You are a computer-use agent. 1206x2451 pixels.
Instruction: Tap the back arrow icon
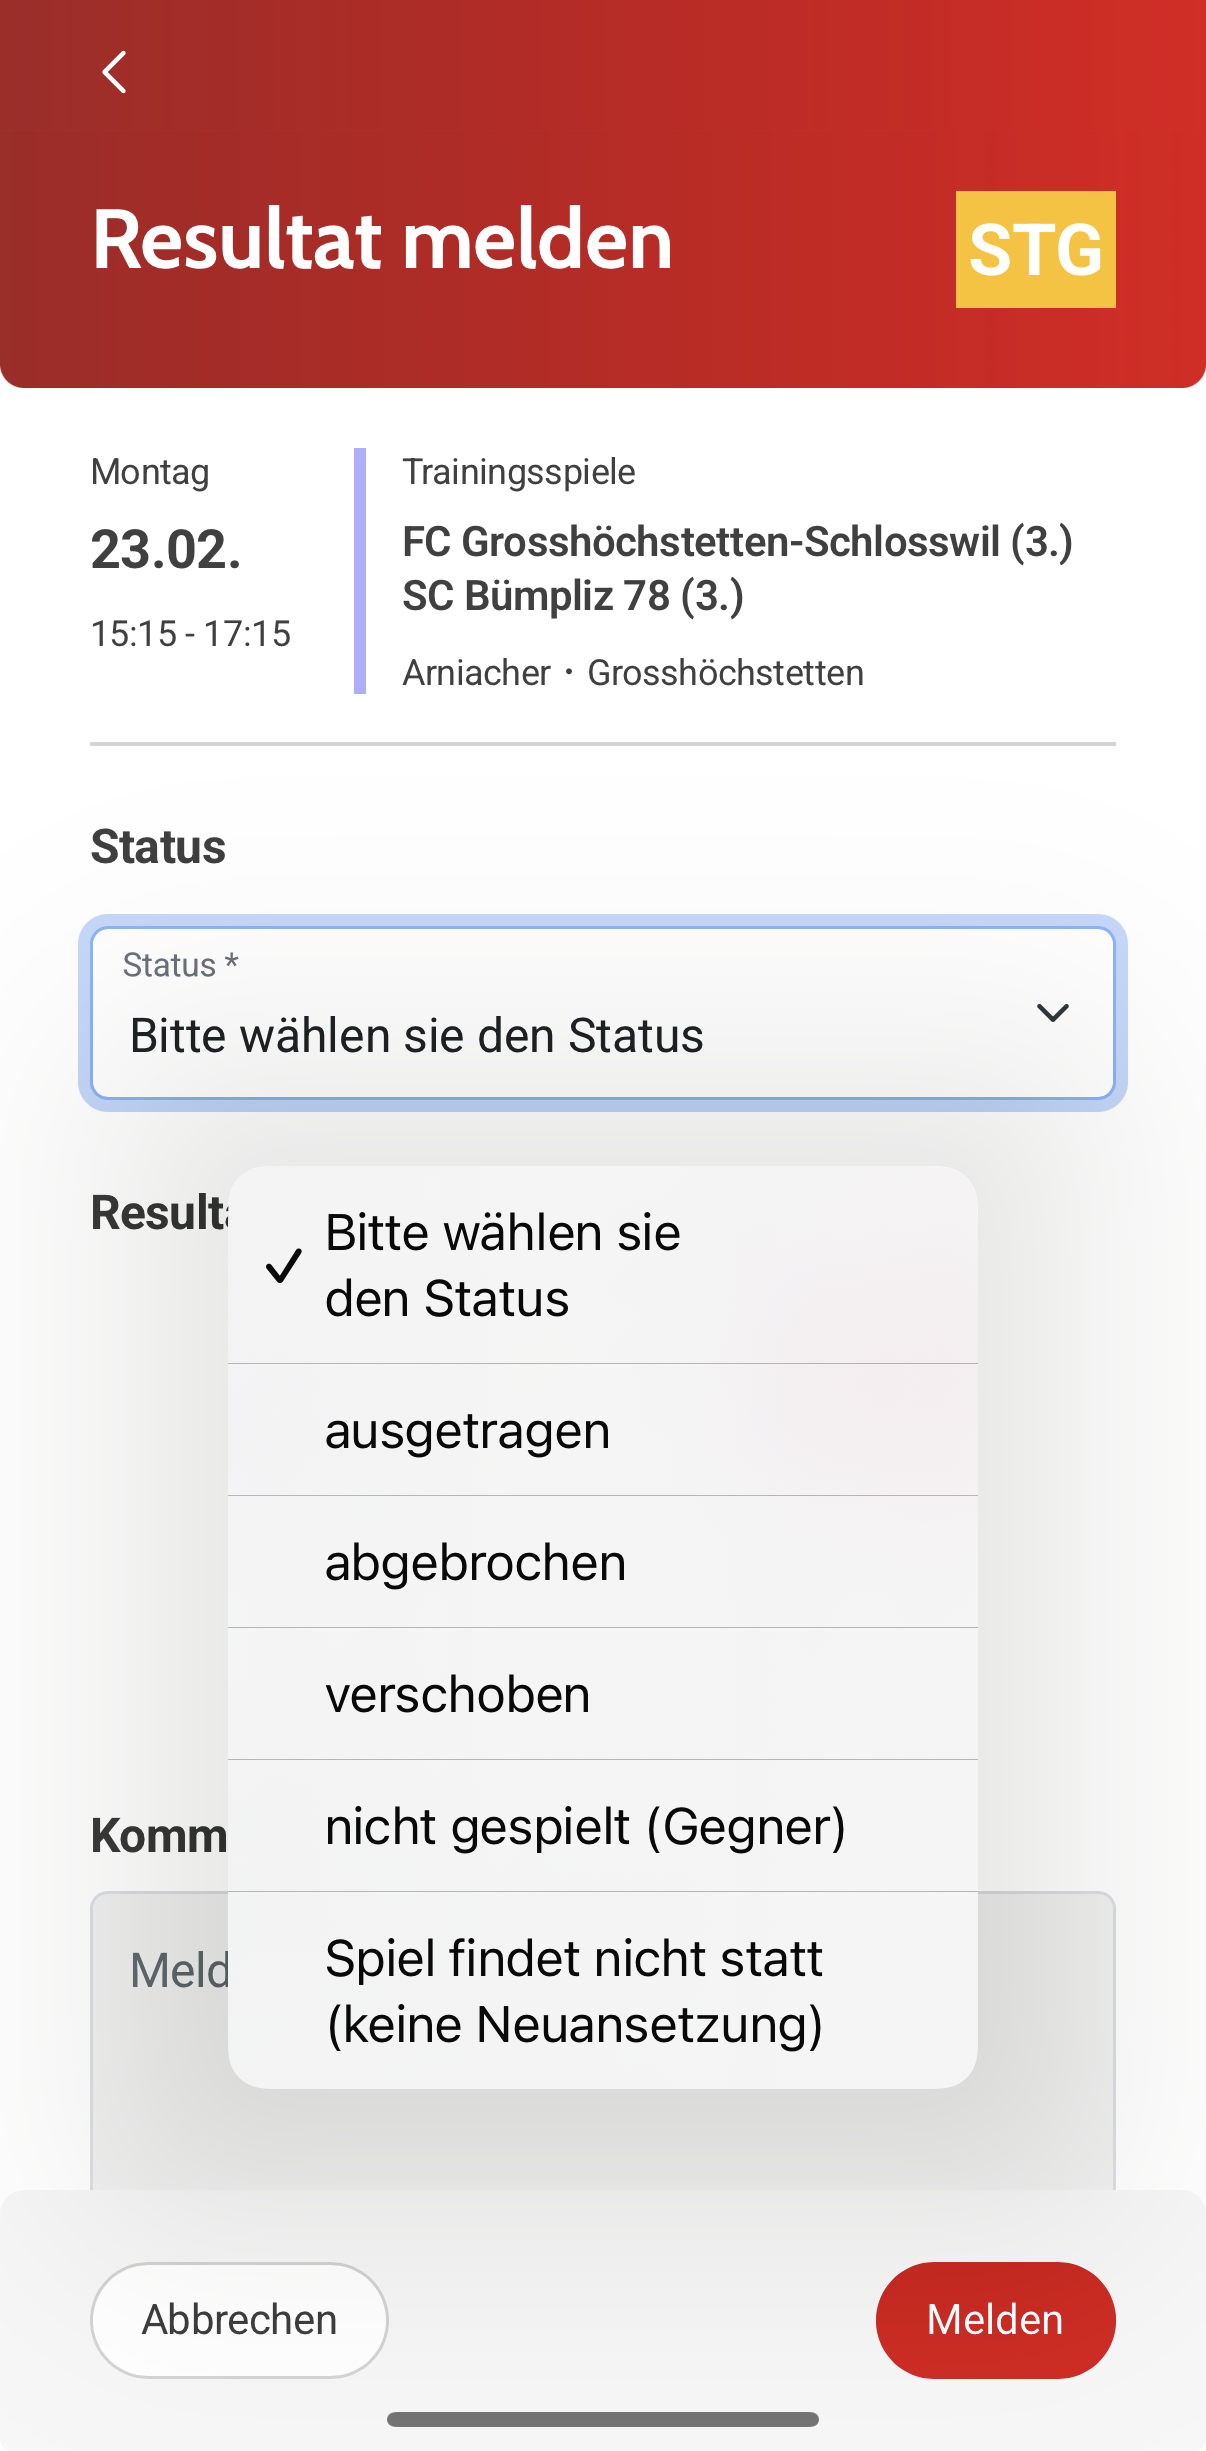point(115,72)
